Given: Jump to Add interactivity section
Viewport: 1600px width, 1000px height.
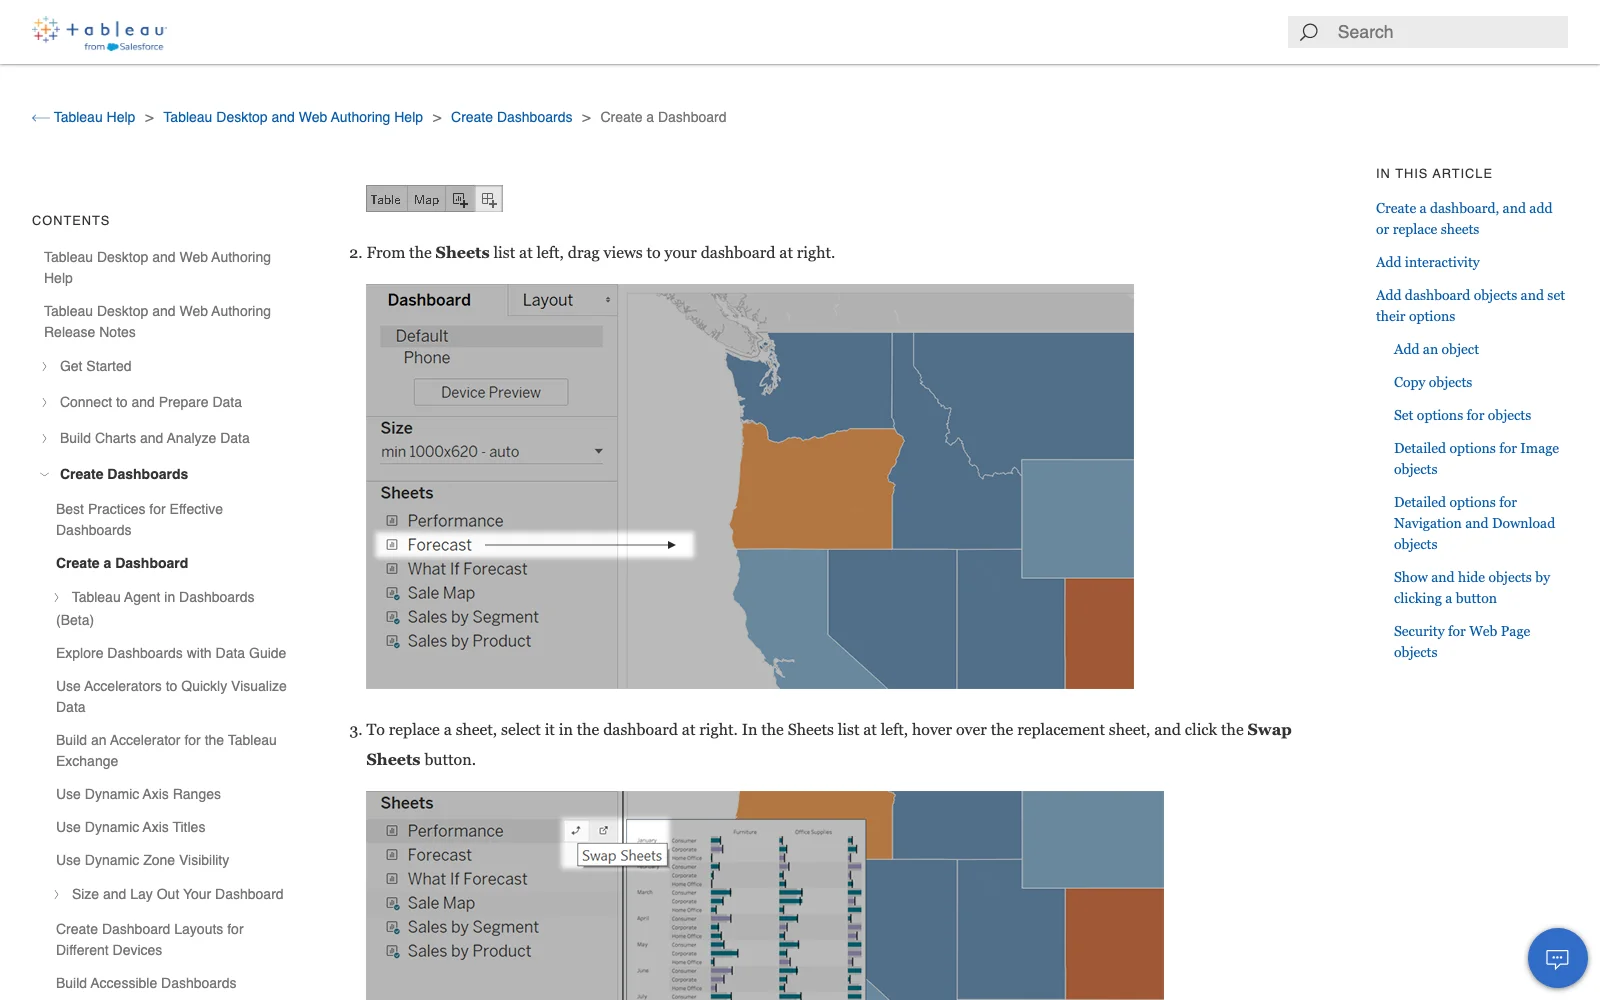Looking at the screenshot, I should tap(1427, 262).
